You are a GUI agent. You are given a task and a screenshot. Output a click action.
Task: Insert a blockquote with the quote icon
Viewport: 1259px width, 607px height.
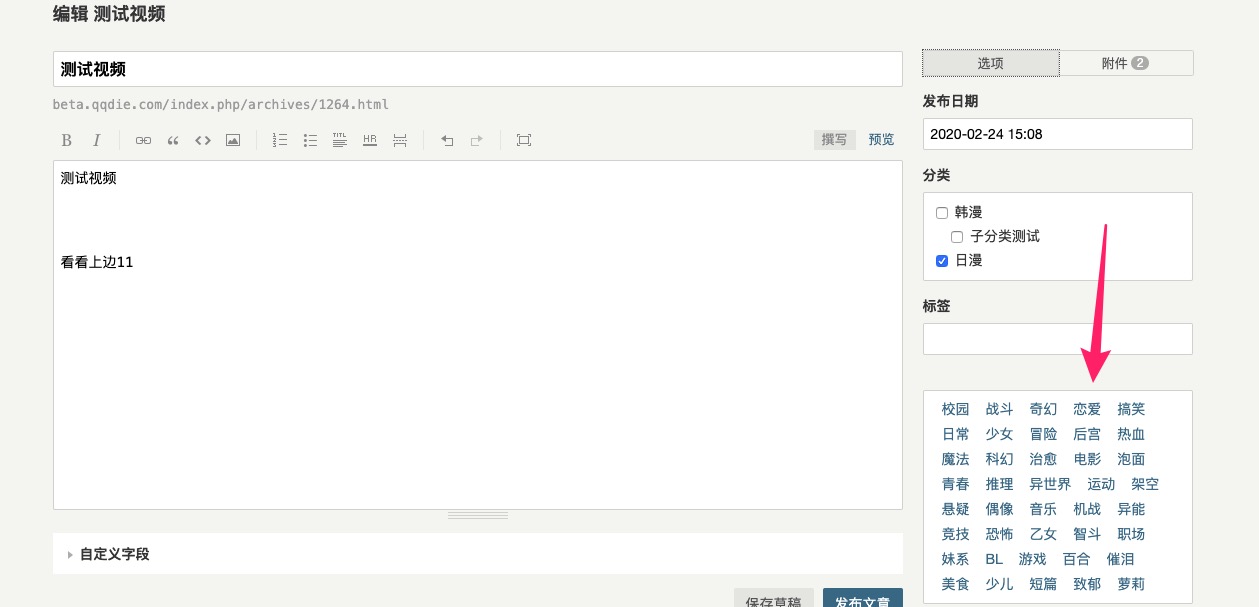(x=173, y=140)
